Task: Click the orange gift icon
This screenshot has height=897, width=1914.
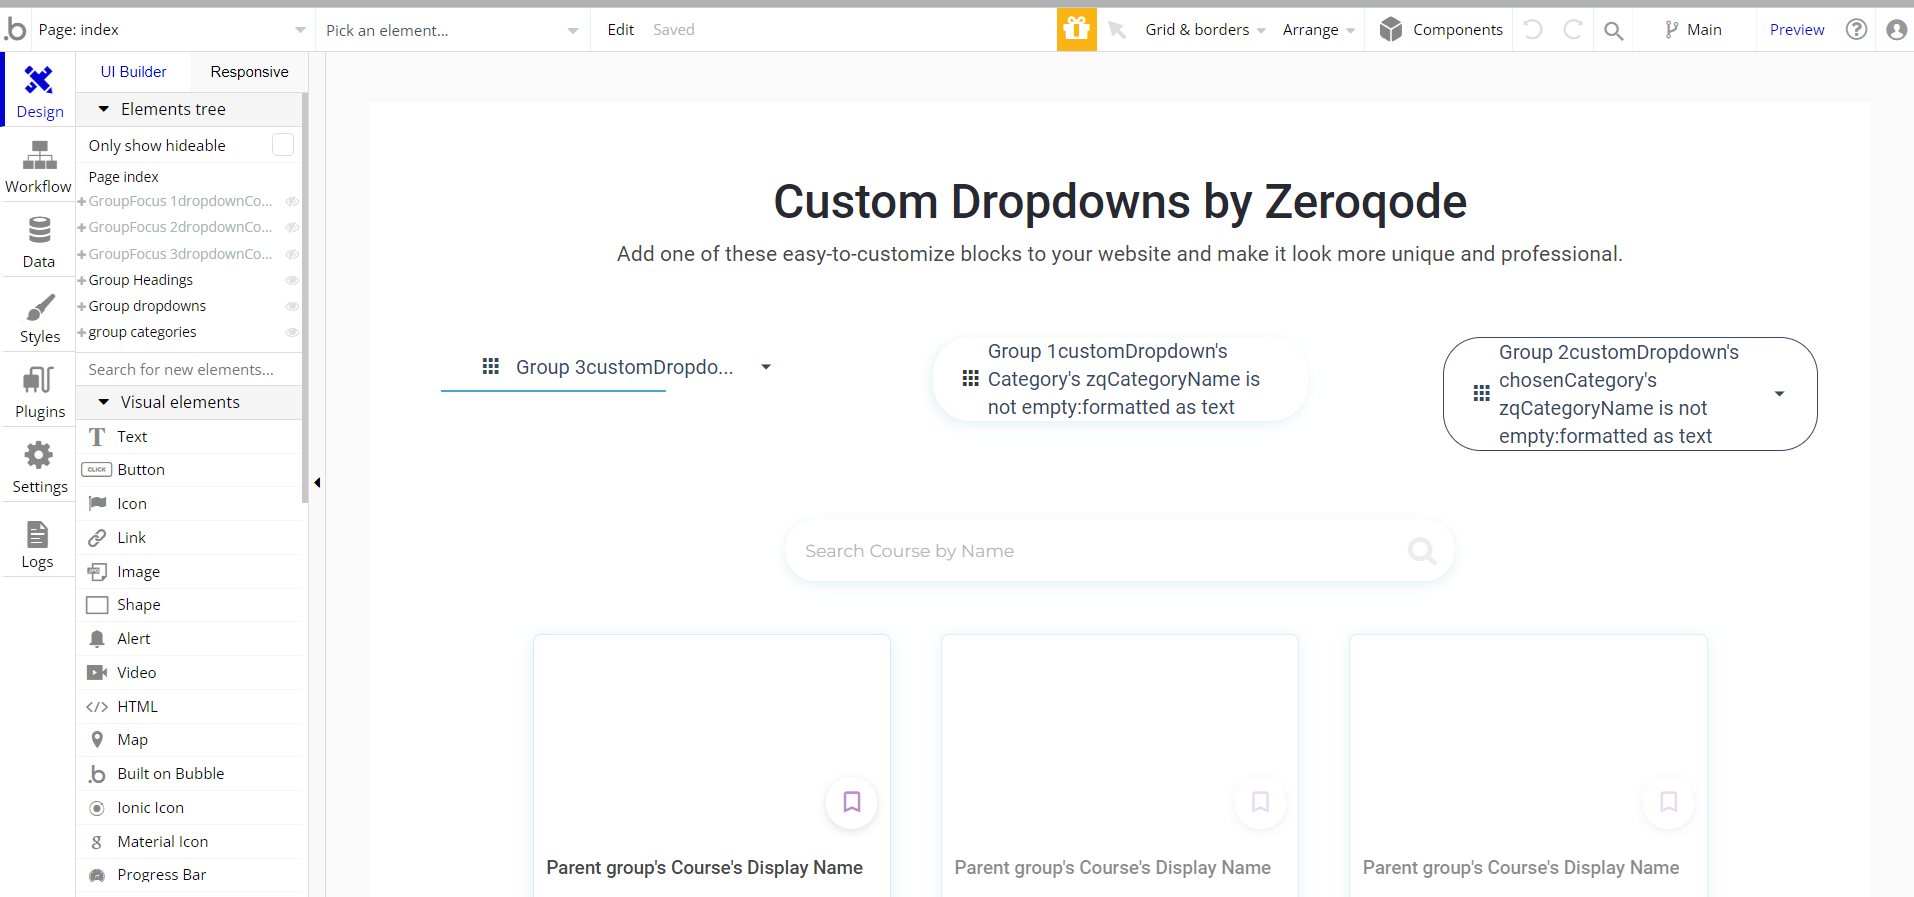Action: click(1077, 29)
